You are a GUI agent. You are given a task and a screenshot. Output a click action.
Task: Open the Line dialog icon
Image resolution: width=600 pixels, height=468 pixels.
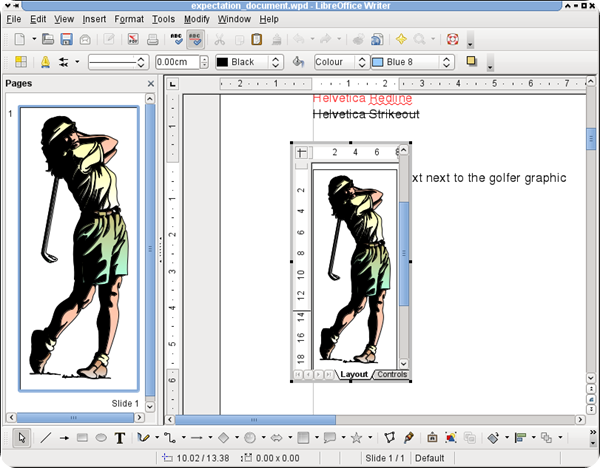(x=45, y=62)
